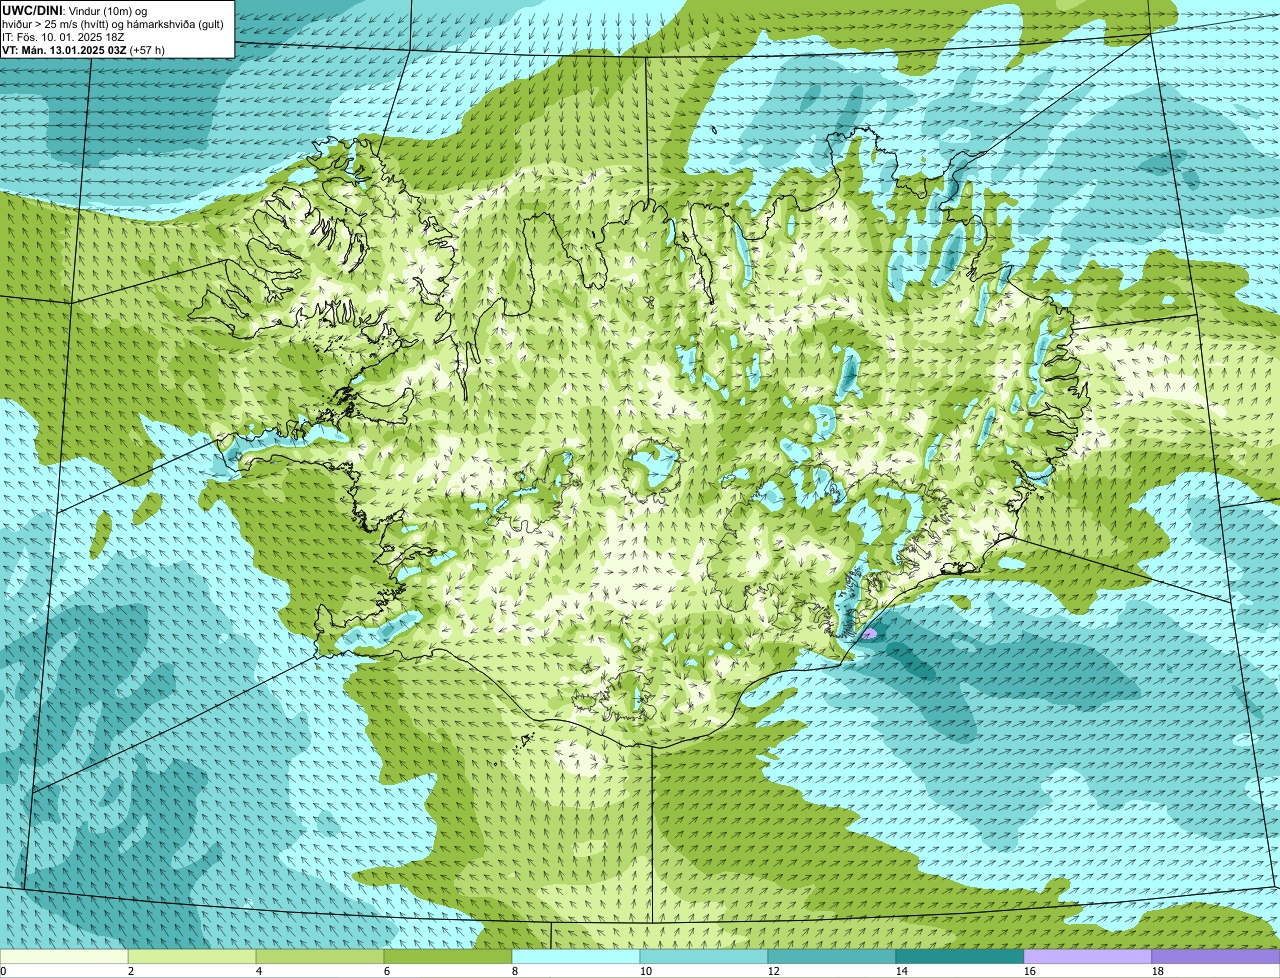Click the "UWC/DINI: Vindur (10m) og" title line
Image resolution: width=1280 pixels, height=978 pixels.
(75, 10)
